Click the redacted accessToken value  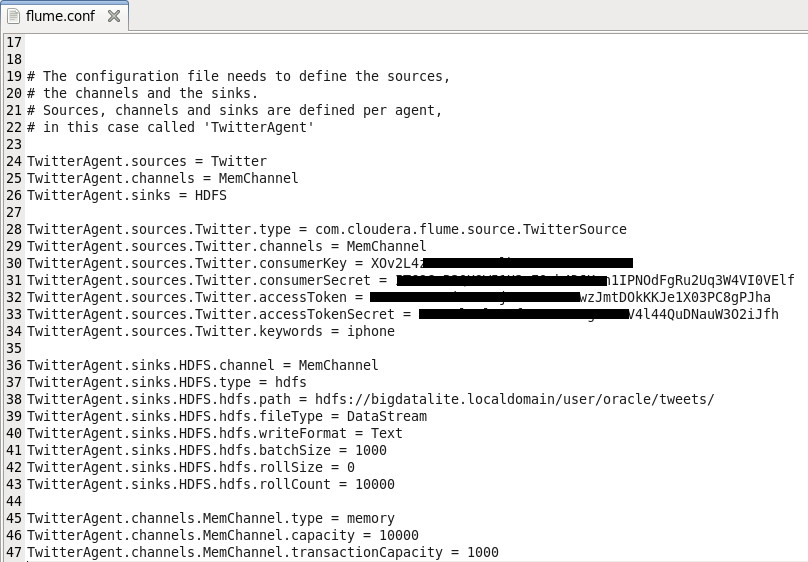point(475,297)
